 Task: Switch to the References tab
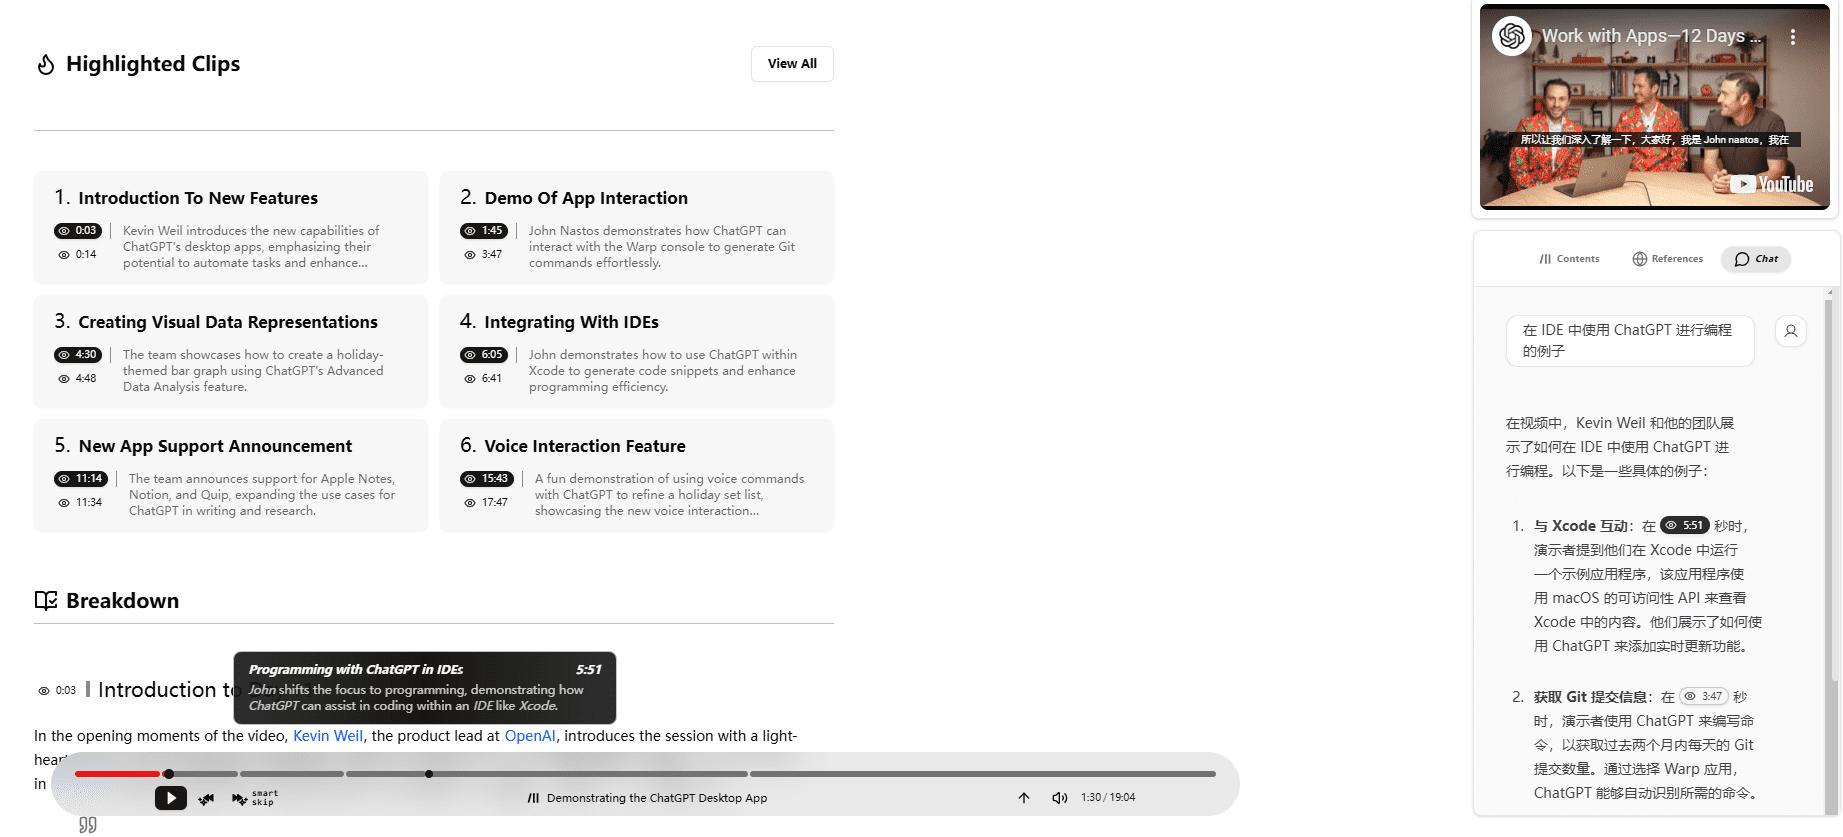pos(1667,259)
